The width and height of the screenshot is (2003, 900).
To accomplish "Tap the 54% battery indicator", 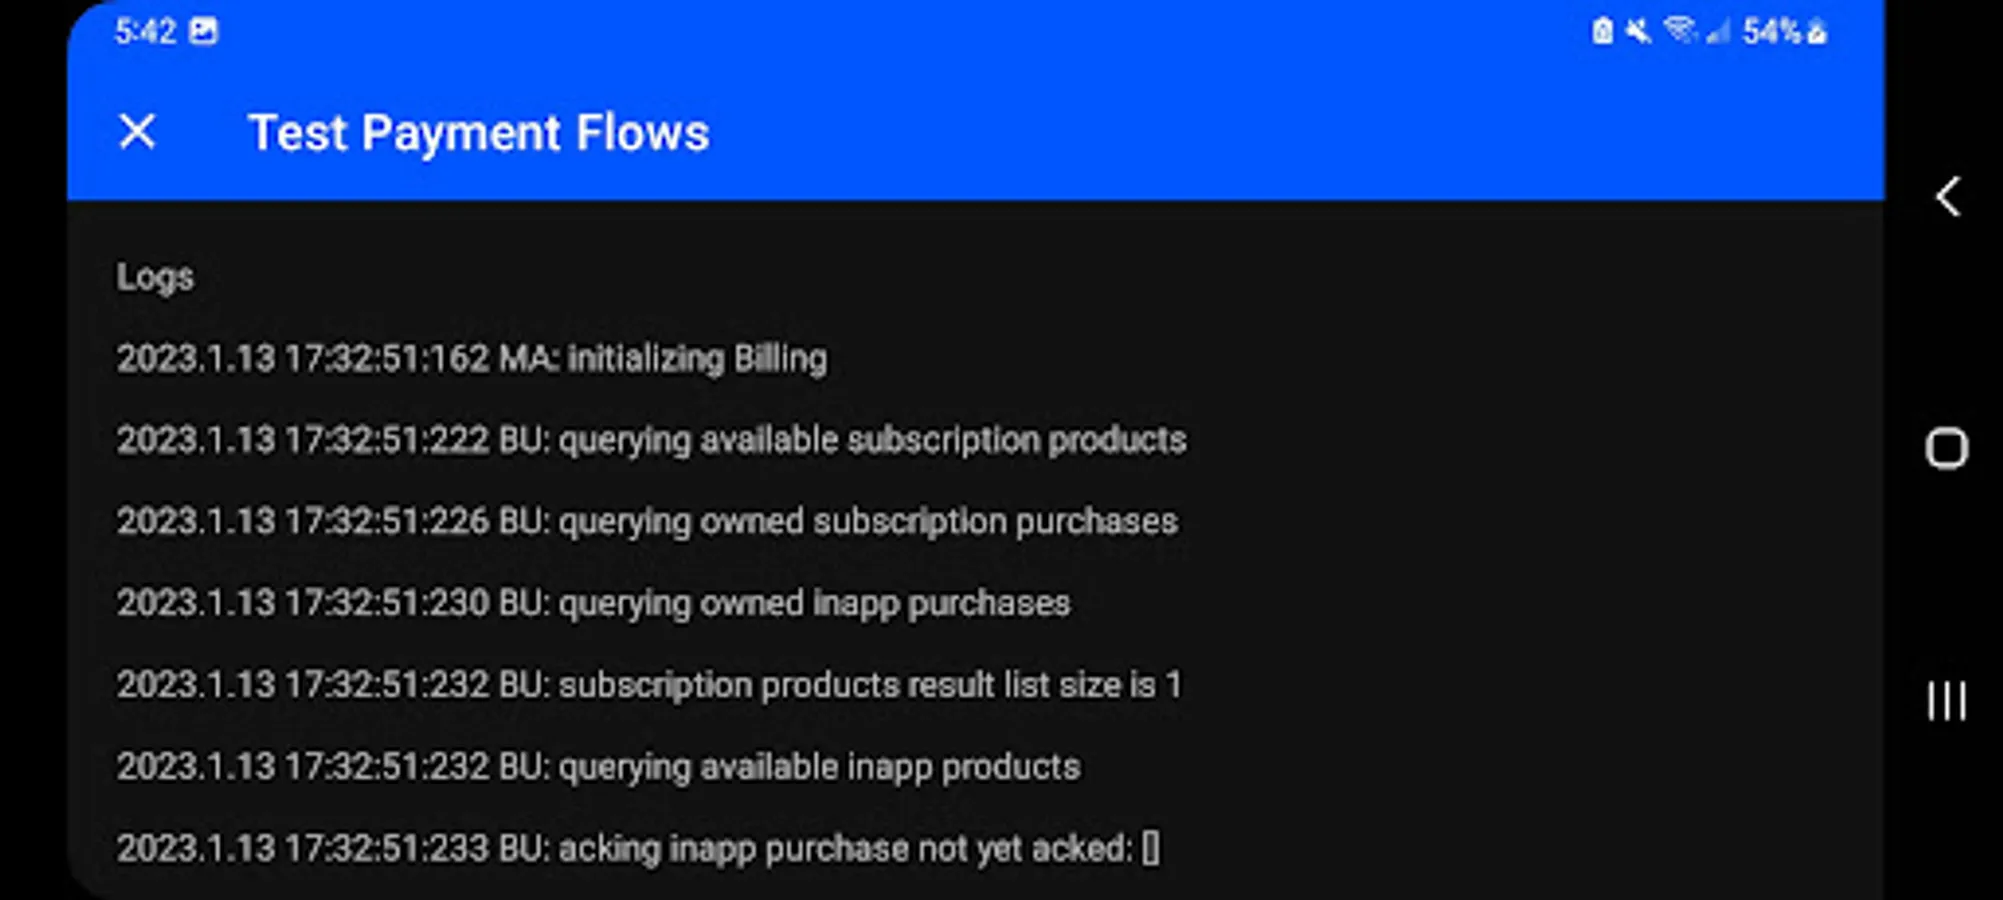I will [x=1771, y=32].
